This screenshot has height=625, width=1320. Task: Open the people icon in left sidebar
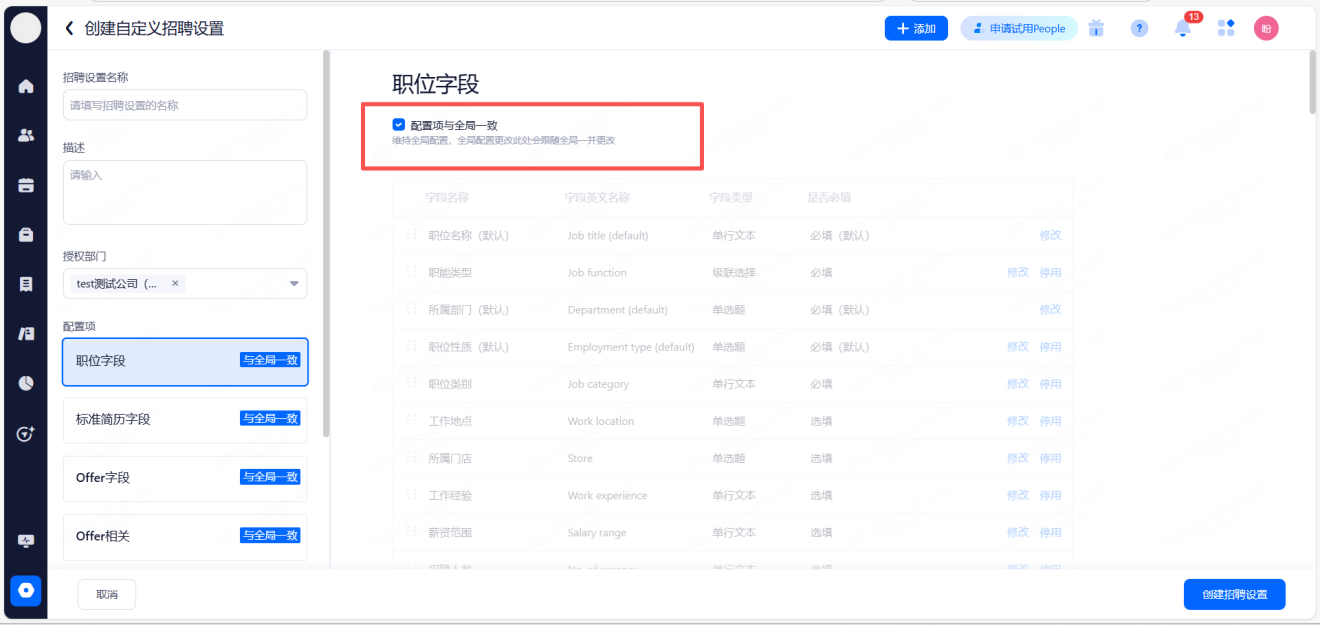pyautogui.click(x=26, y=135)
